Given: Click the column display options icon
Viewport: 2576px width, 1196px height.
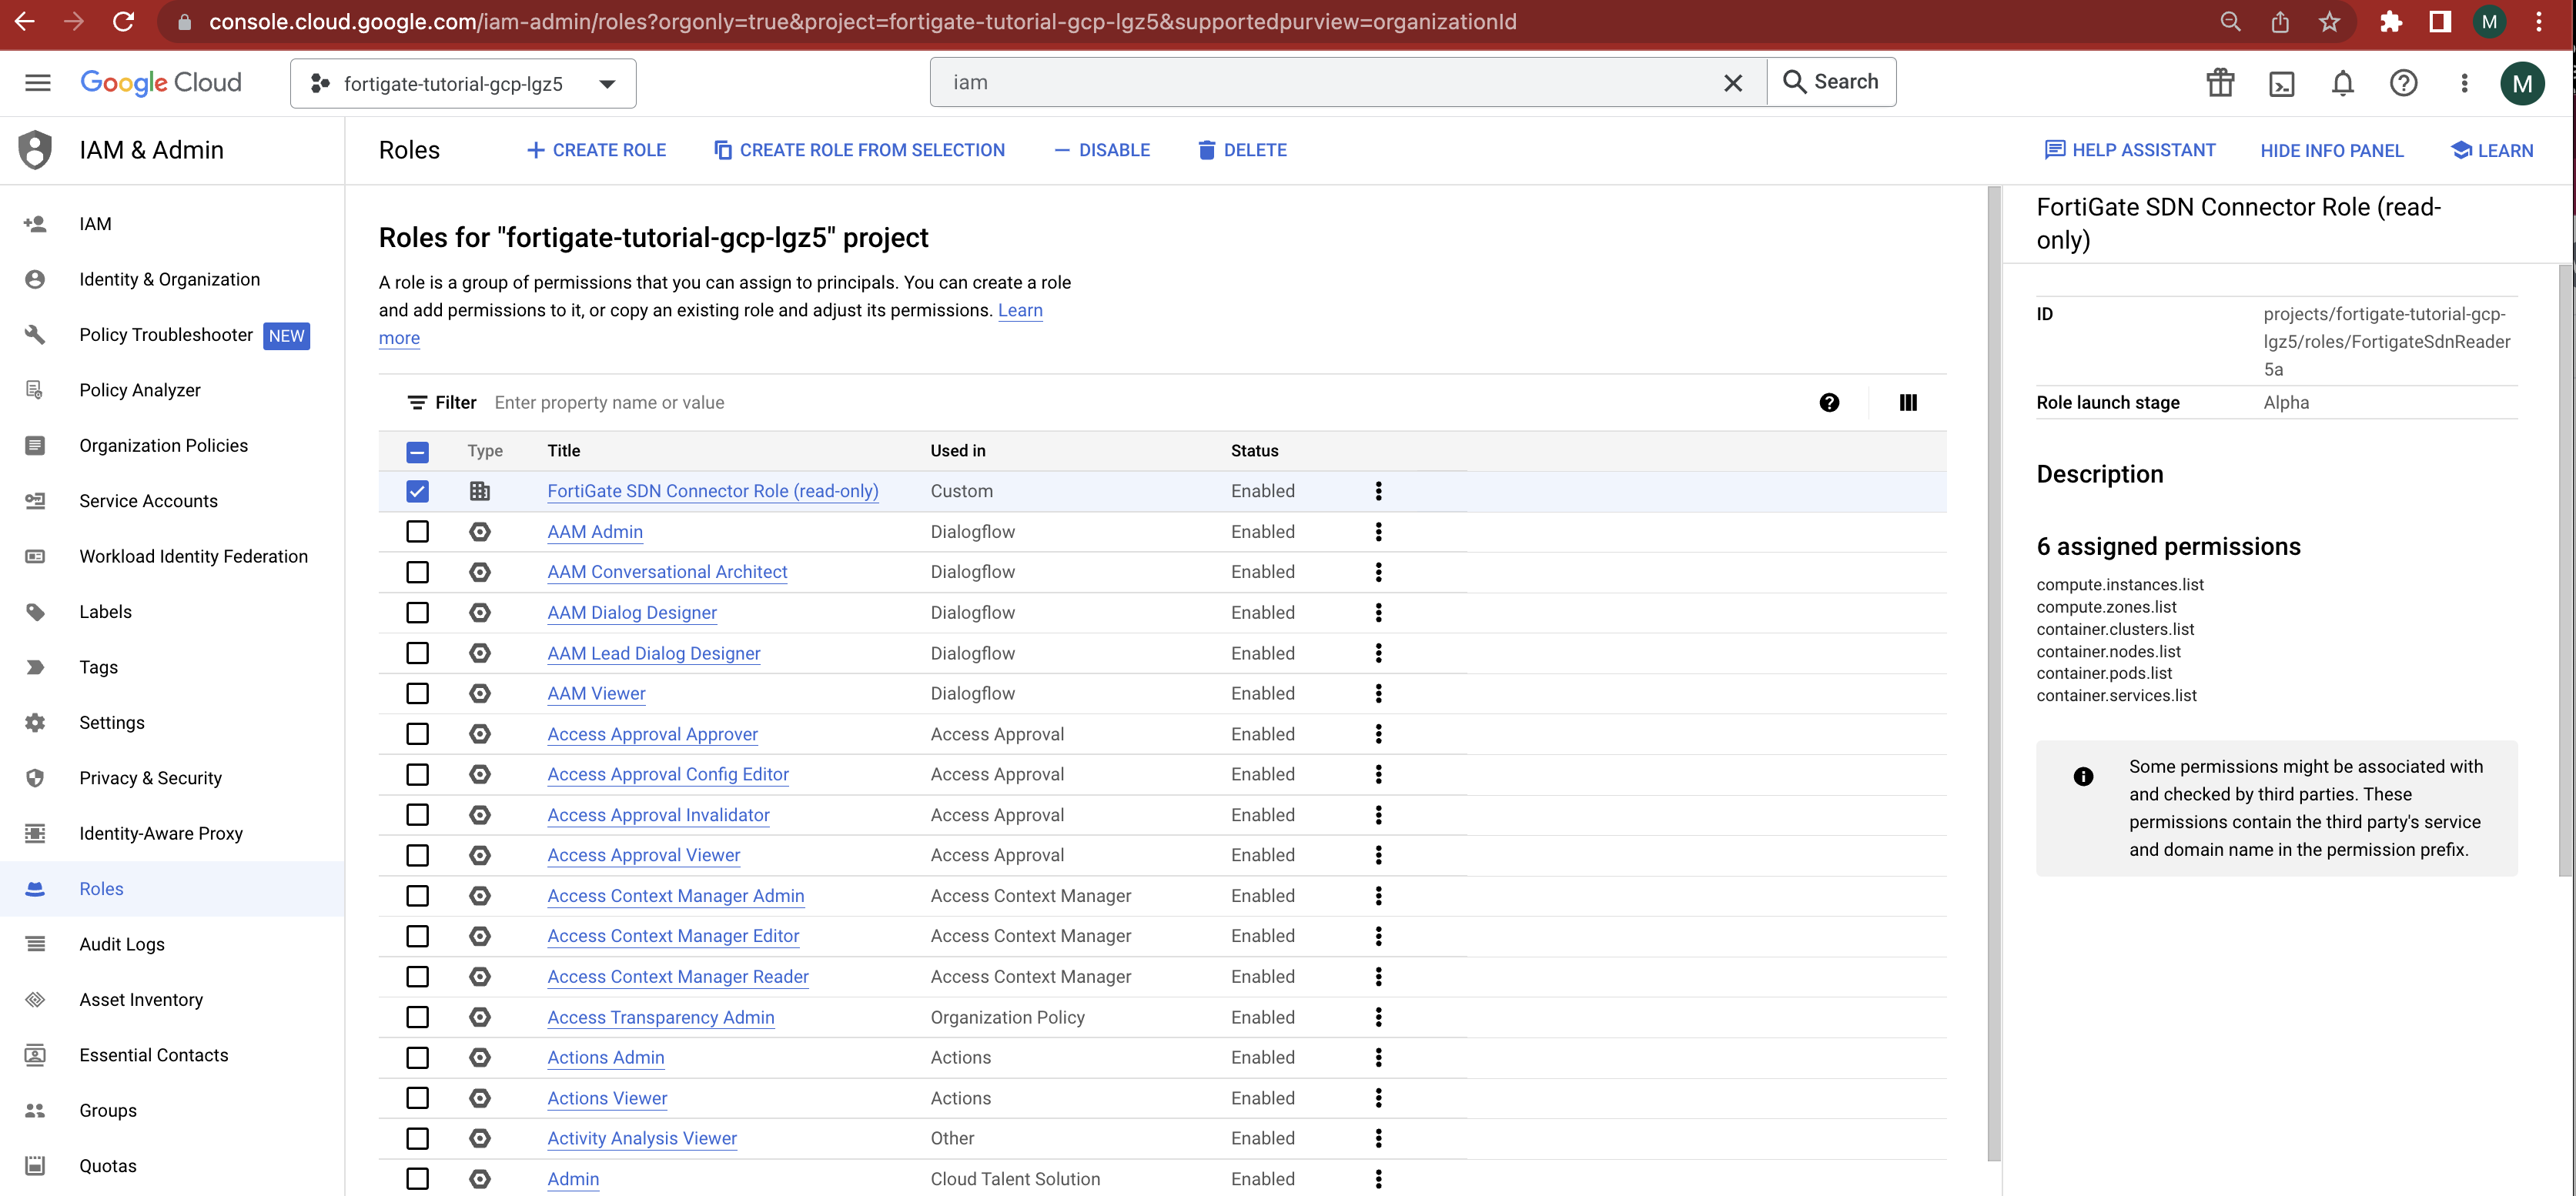Looking at the screenshot, I should (1907, 403).
